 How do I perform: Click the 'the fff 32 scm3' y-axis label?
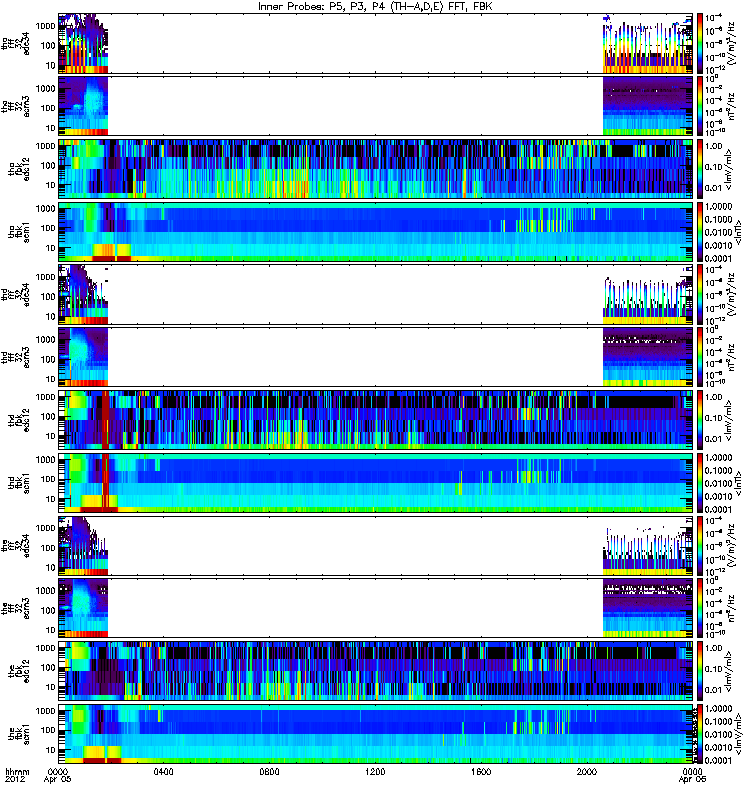tap(16, 608)
